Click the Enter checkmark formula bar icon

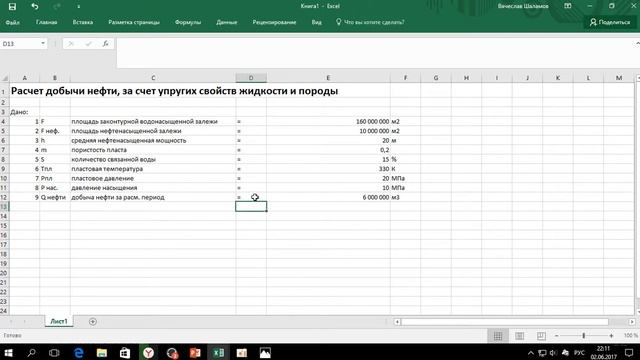(88, 43)
